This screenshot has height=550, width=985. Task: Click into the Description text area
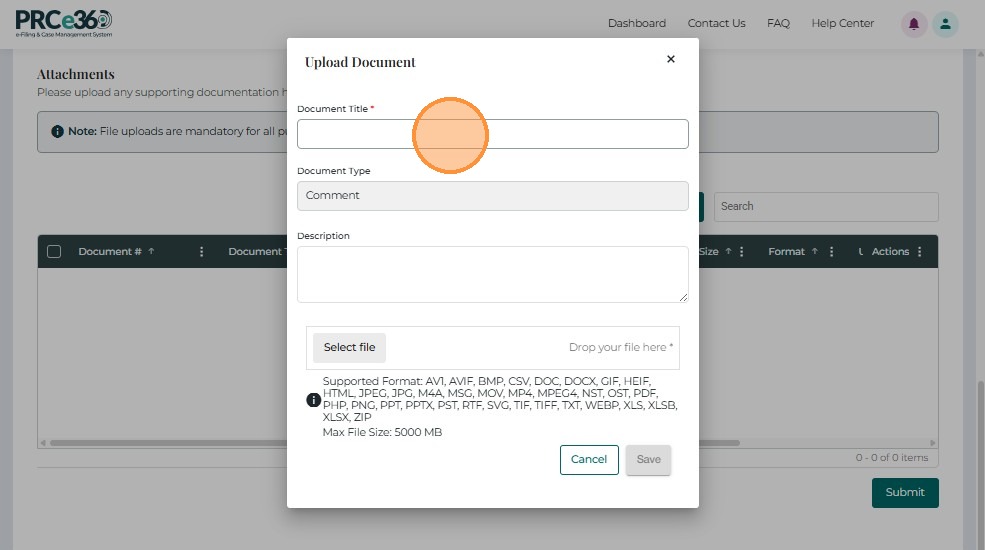492,274
